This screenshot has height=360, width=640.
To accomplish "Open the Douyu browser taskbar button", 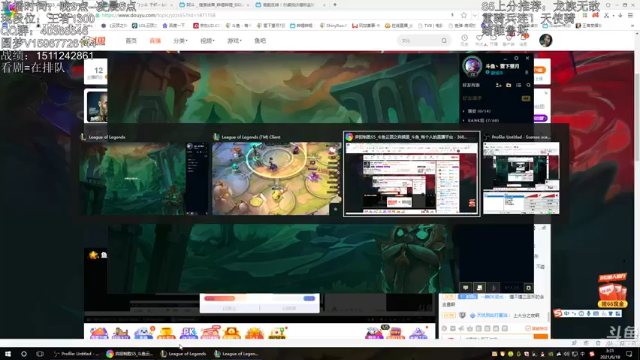I will coord(130,354).
